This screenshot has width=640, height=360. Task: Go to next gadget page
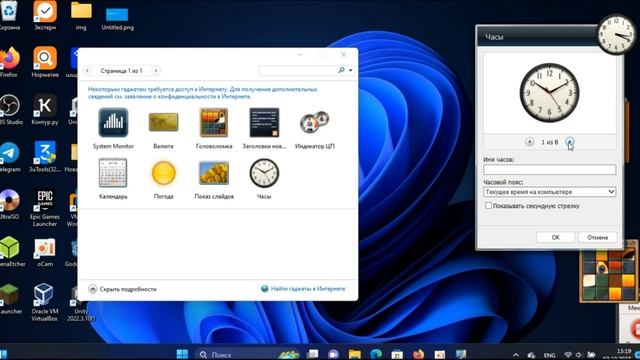click(x=156, y=71)
